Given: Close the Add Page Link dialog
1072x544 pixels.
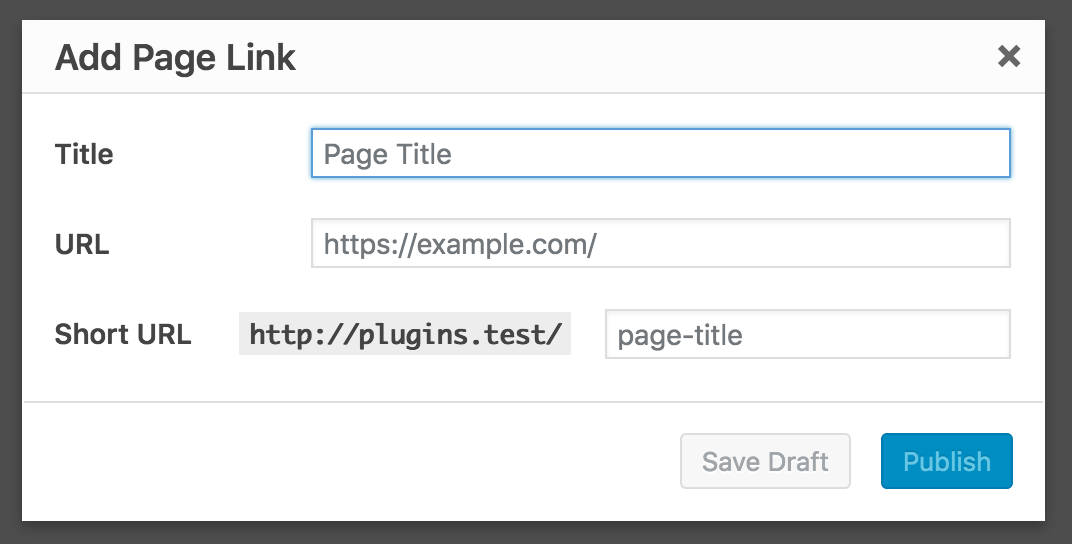Looking at the screenshot, I should pos(1009,57).
